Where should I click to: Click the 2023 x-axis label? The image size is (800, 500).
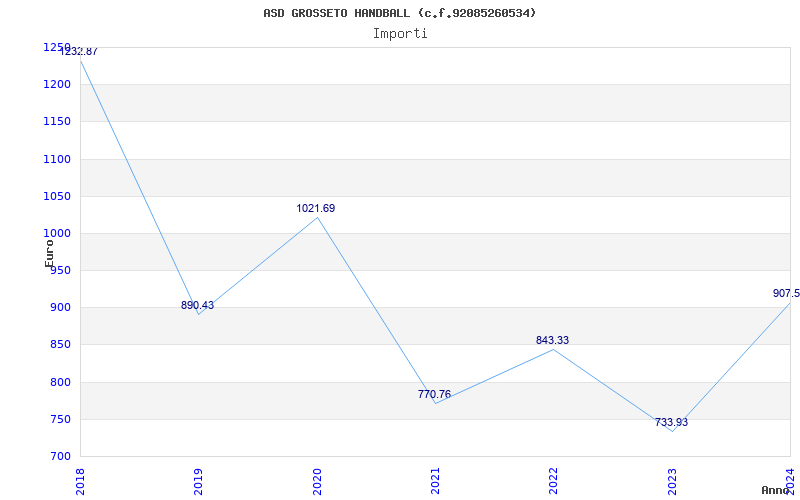(x=672, y=482)
